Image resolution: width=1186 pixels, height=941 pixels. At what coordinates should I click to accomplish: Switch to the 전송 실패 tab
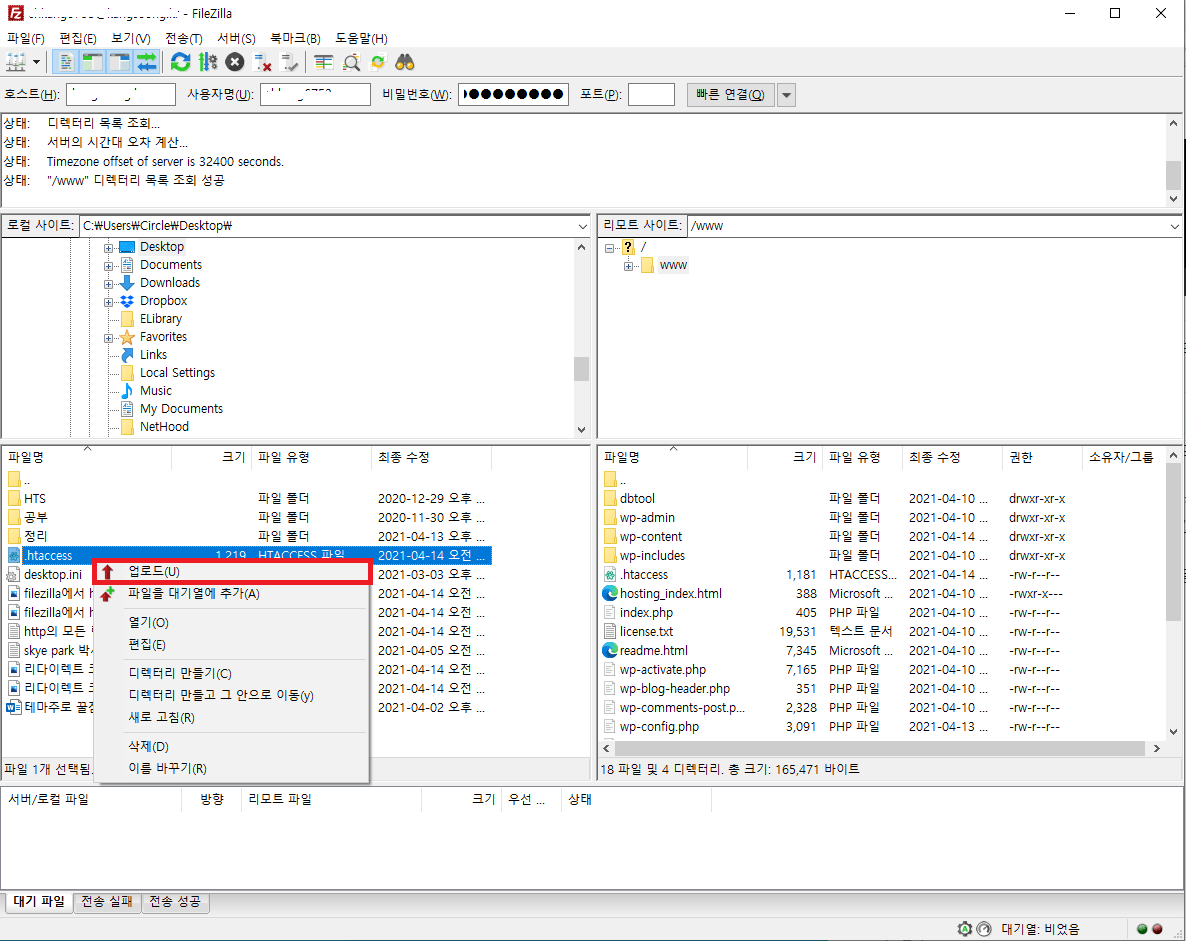(107, 902)
